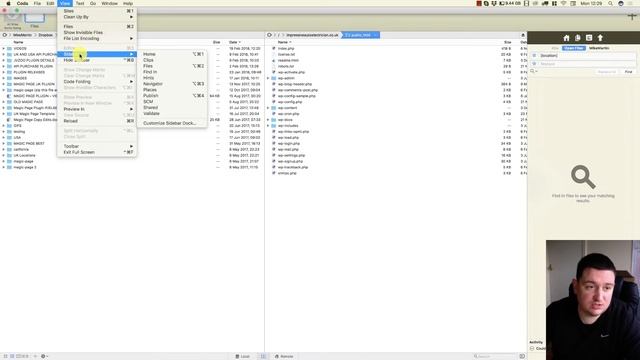The width and height of the screenshot is (640, 360).
Task: Click the local pane history icon
Action: coord(5,35)
